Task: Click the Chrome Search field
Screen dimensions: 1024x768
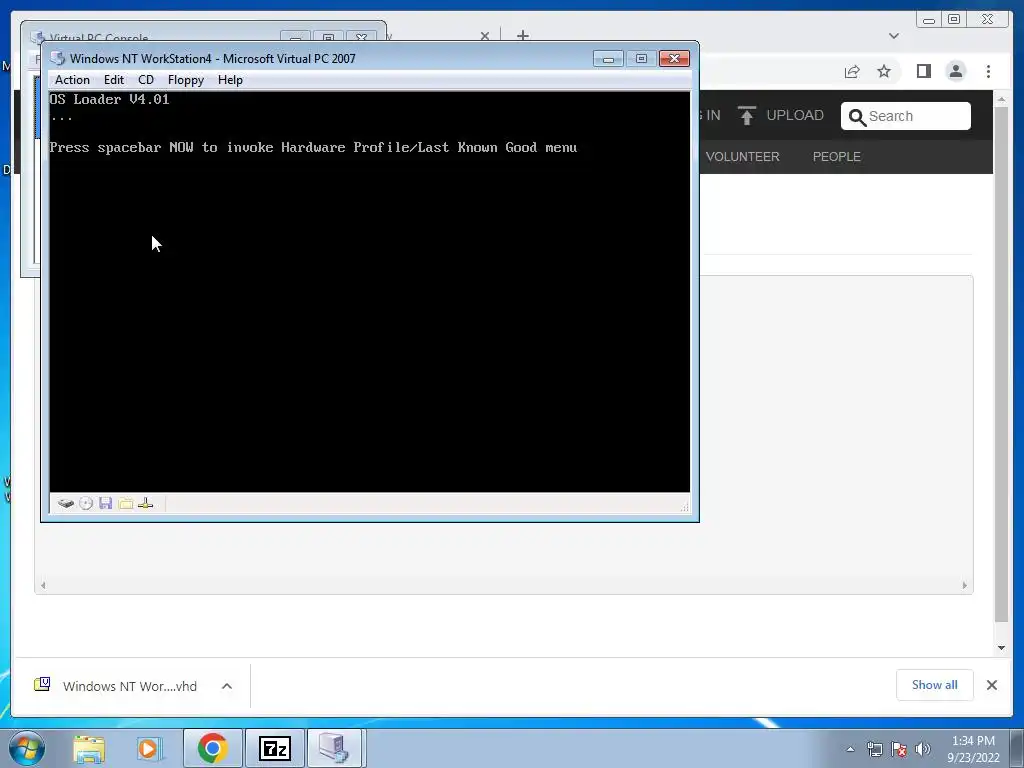Action: coord(905,116)
